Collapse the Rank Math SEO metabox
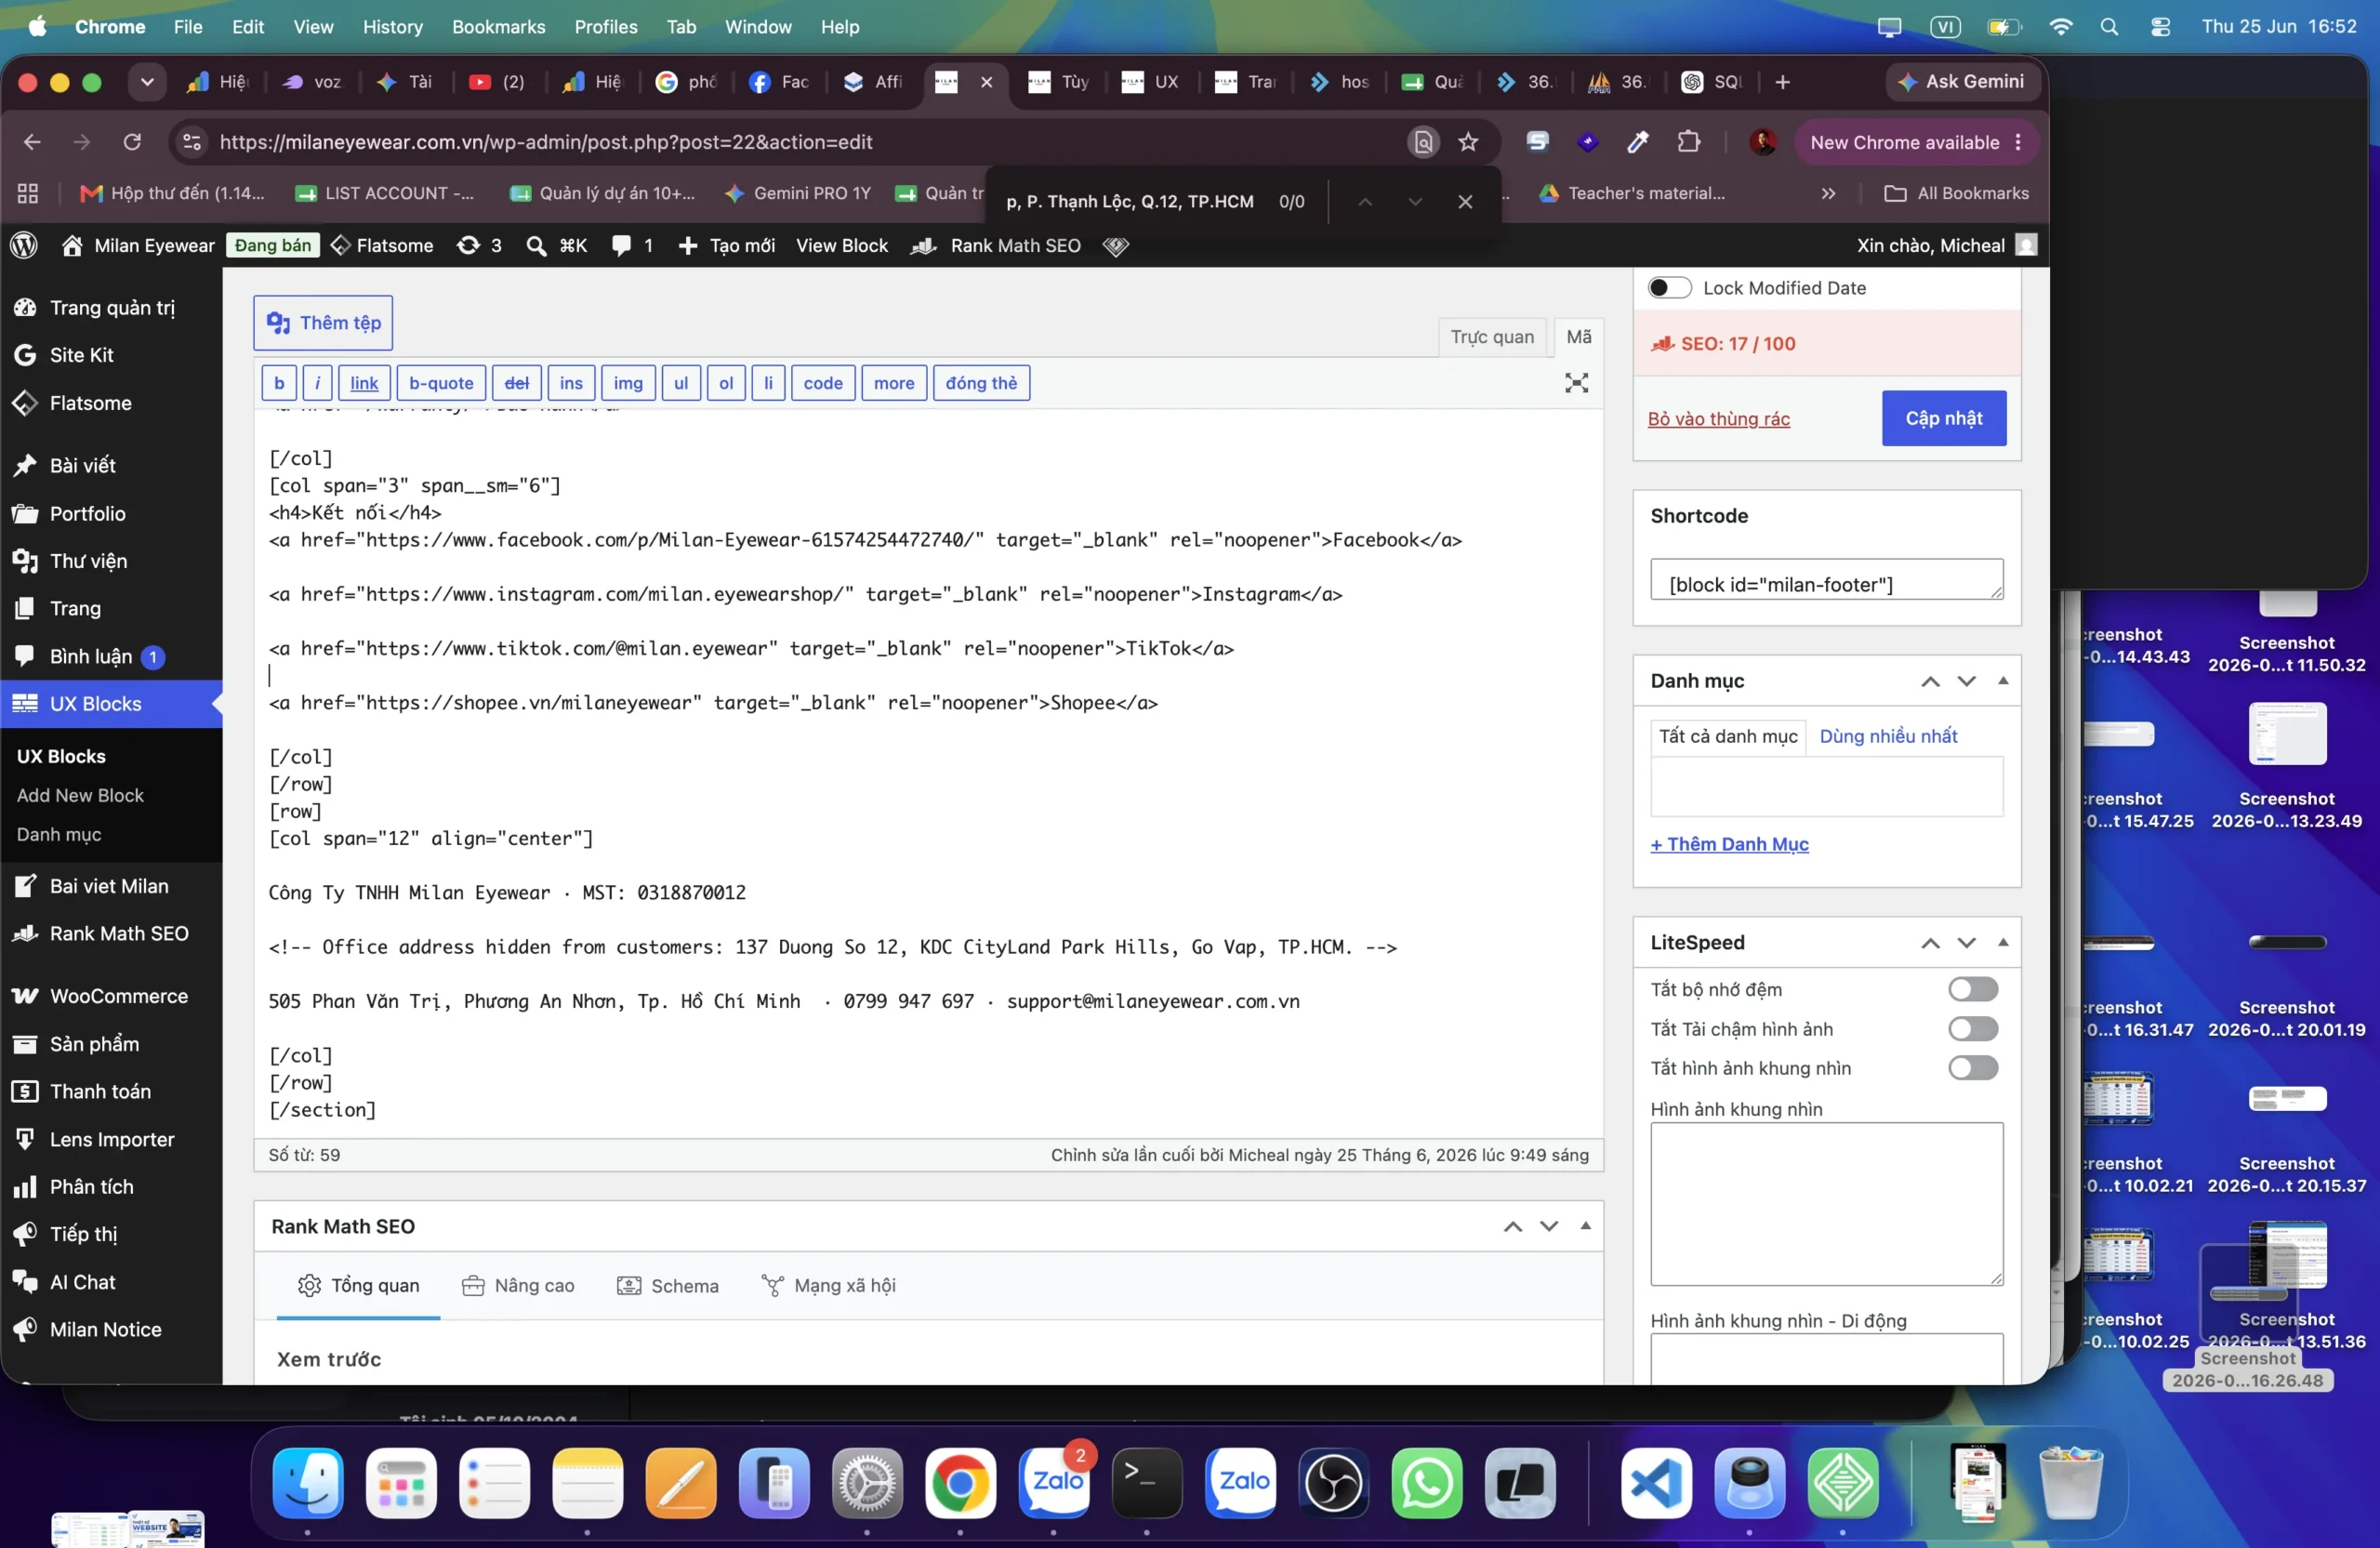 tap(1585, 1226)
